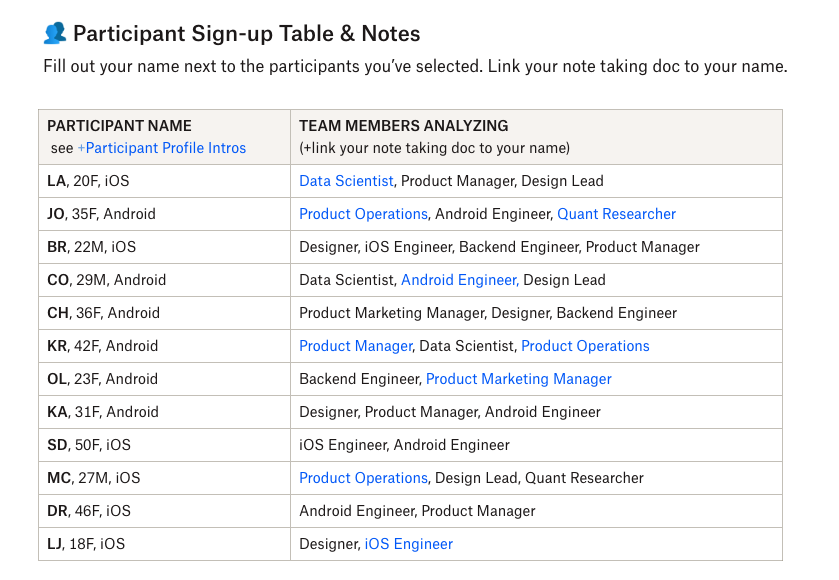Open Product Operations link in JO row
This screenshot has width=839, height=580.
pyautogui.click(x=363, y=214)
